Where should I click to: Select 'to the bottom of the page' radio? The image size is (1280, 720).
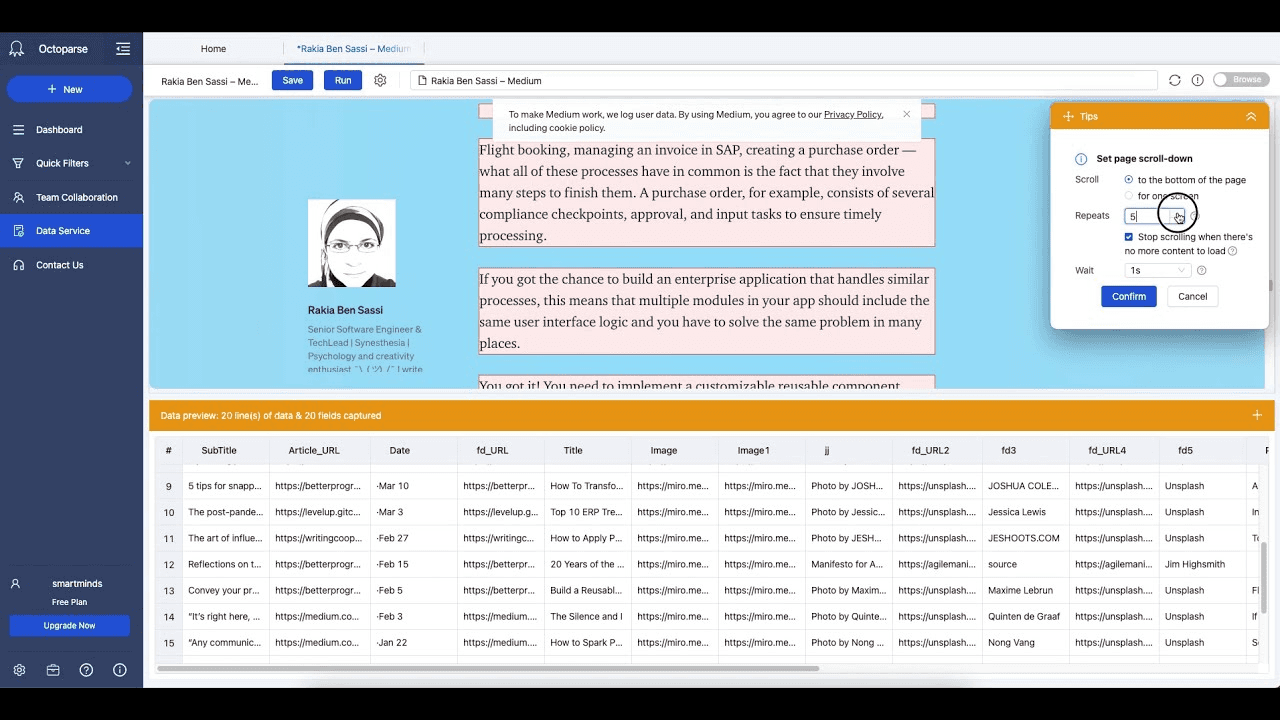1129,180
